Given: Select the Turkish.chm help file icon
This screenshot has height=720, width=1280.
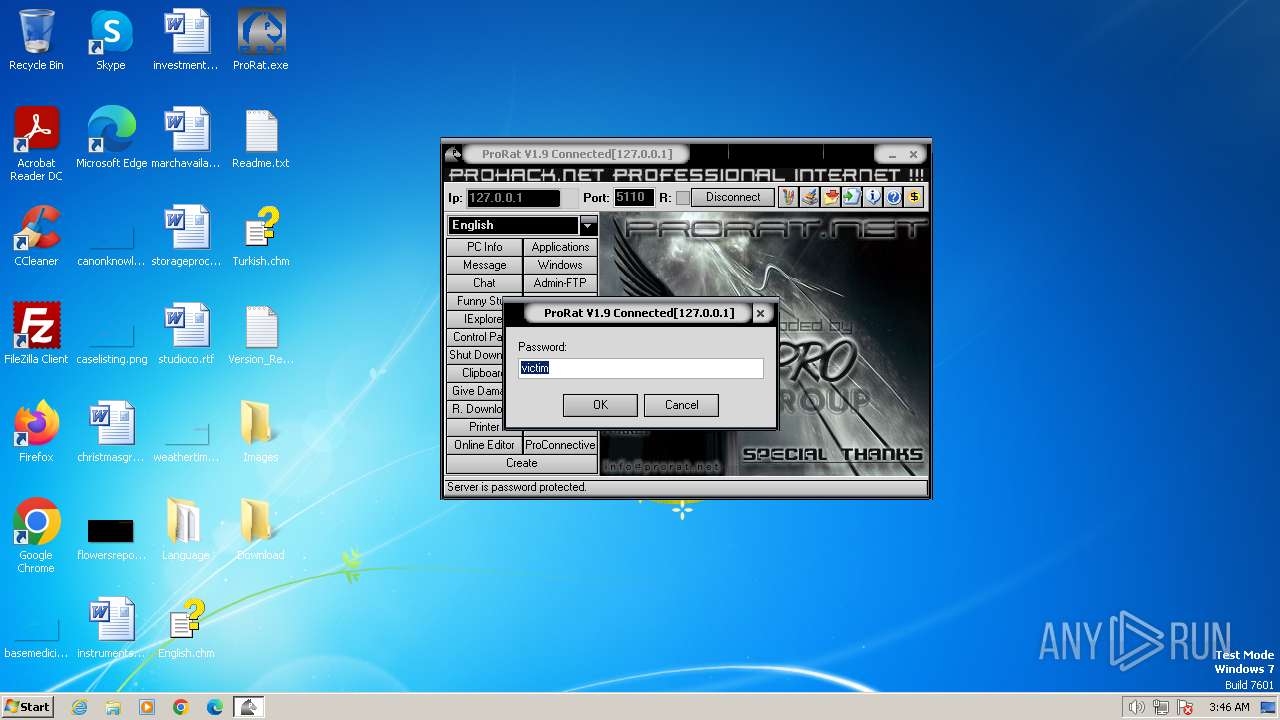Looking at the screenshot, I should pyautogui.click(x=261, y=237).
